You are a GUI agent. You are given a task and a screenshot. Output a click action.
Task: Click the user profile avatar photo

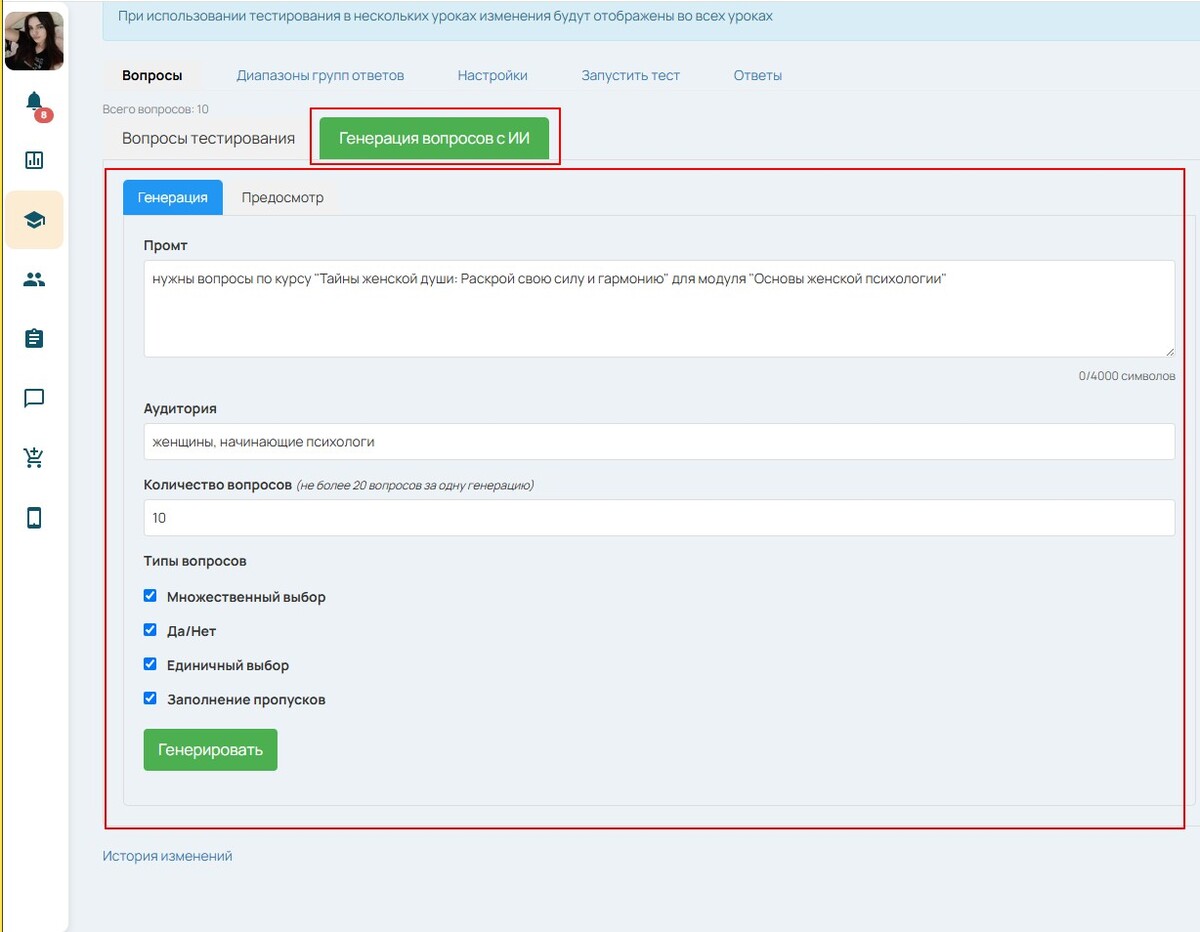click(x=34, y=40)
